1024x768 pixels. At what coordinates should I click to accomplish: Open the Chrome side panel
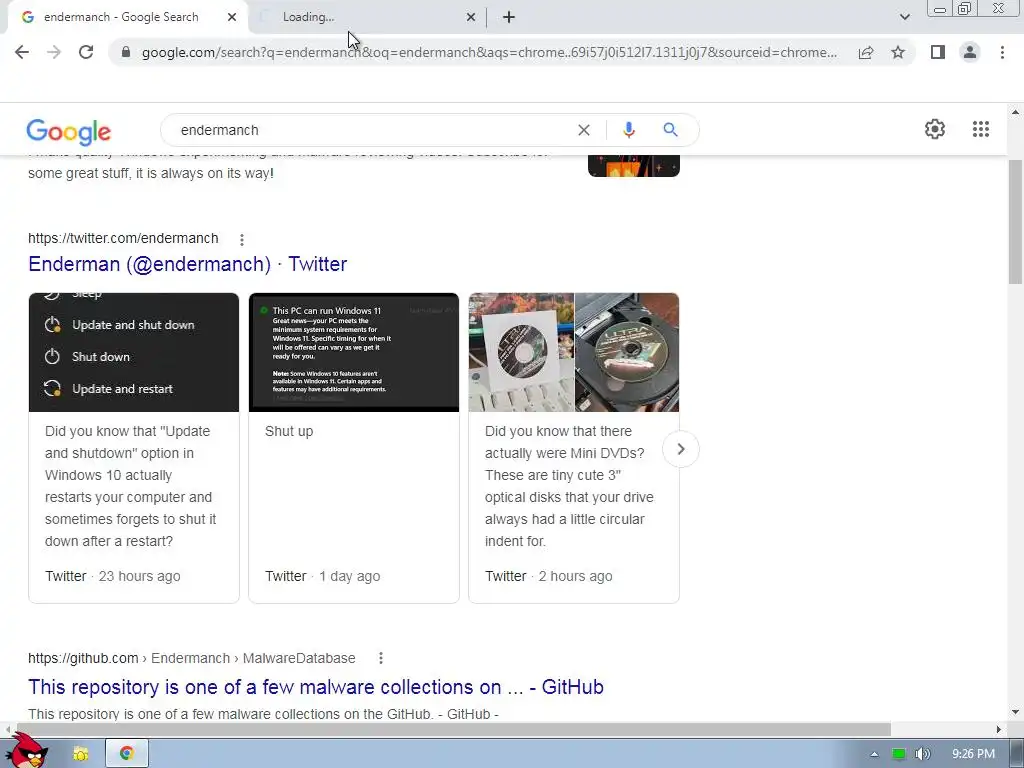point(938,52)
